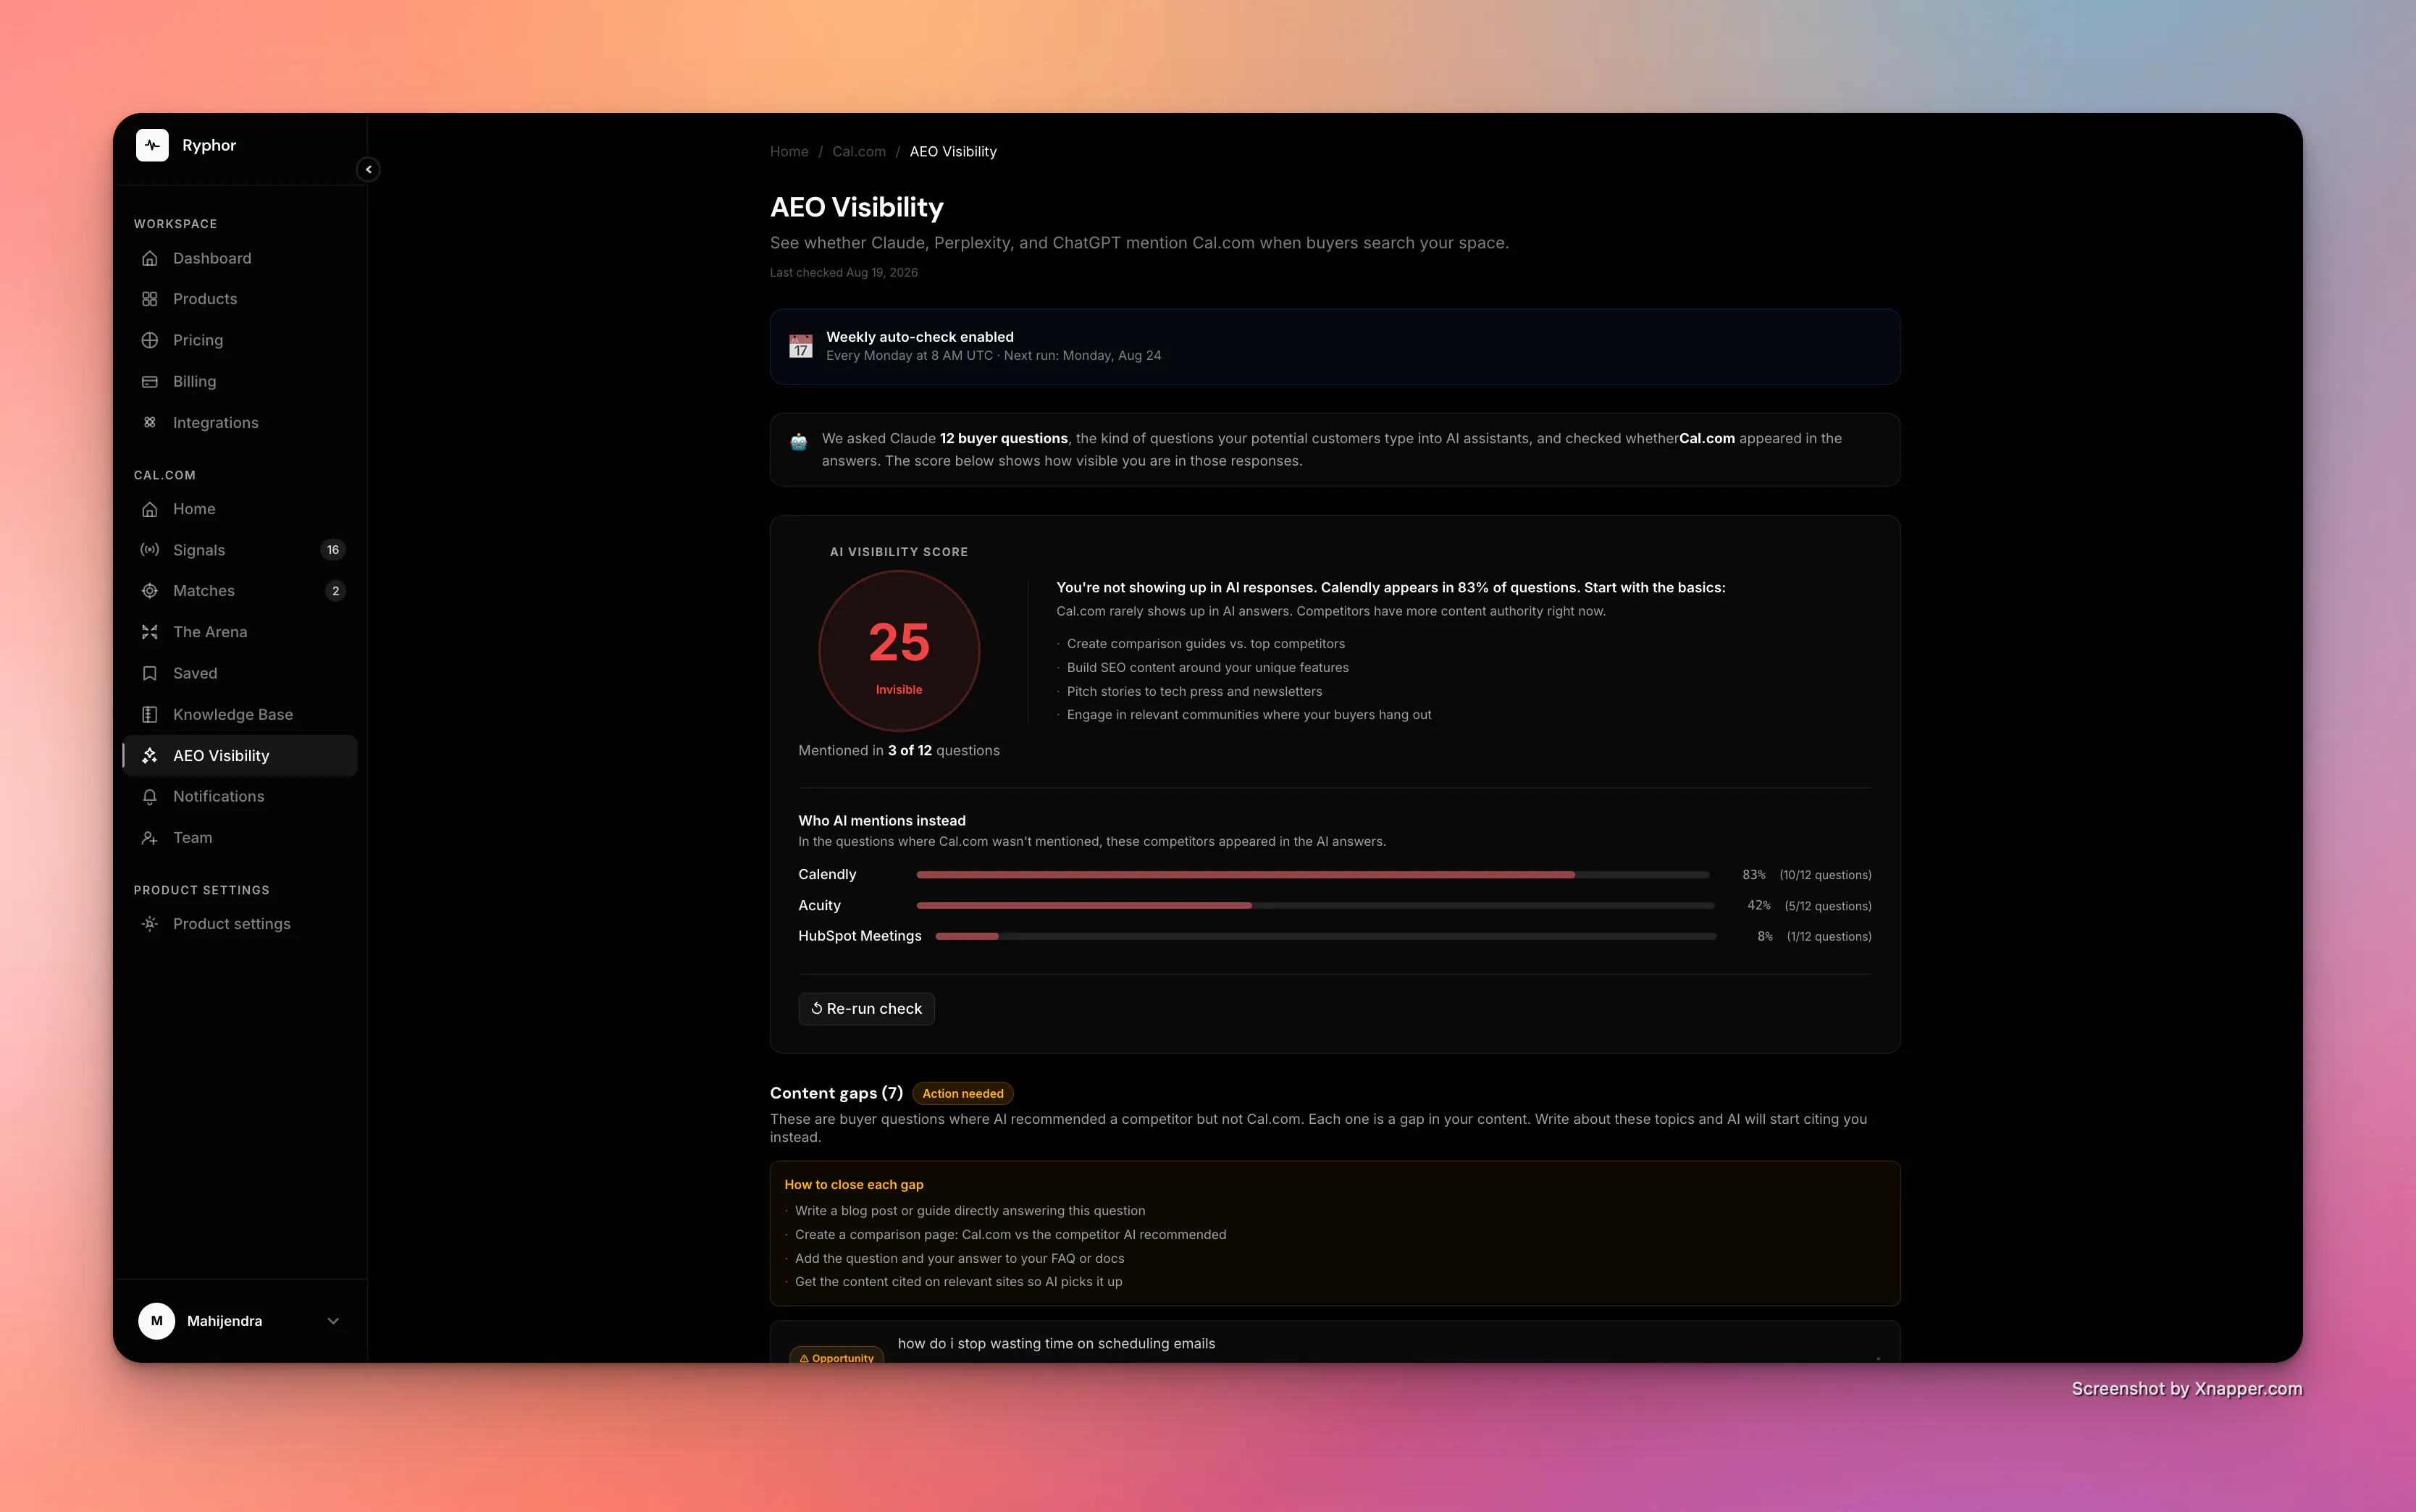The image size is (2416, 1512).
Task: Click the Saved bookmark icon
Action: pyautogui.click(x=150, y=673)
